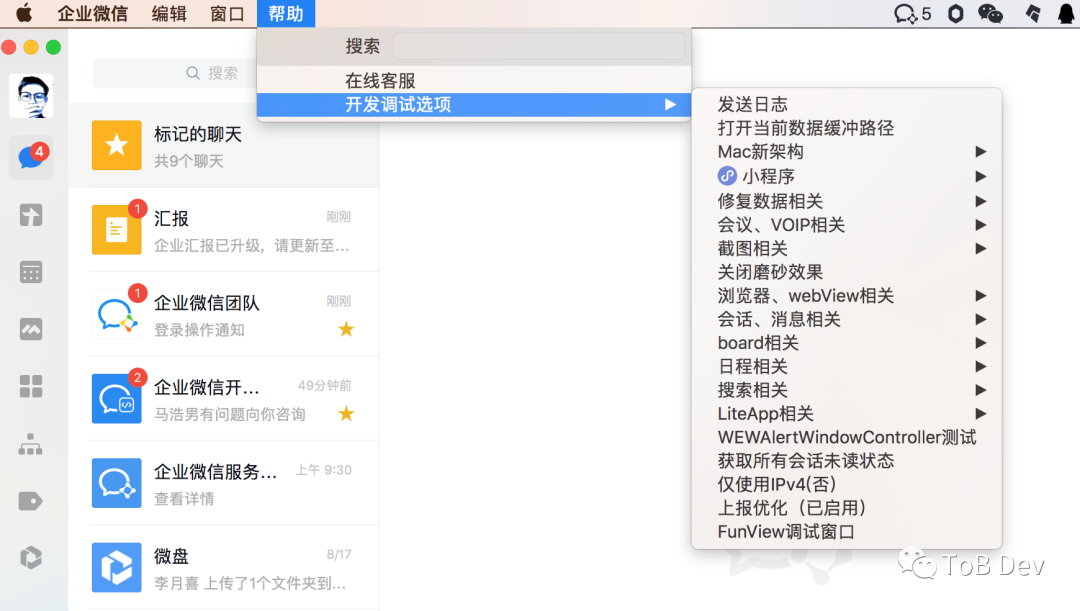The width and height of the screenshot is (1080, 611).
Task: Choose FunView调试窗口
Action: 847,532
